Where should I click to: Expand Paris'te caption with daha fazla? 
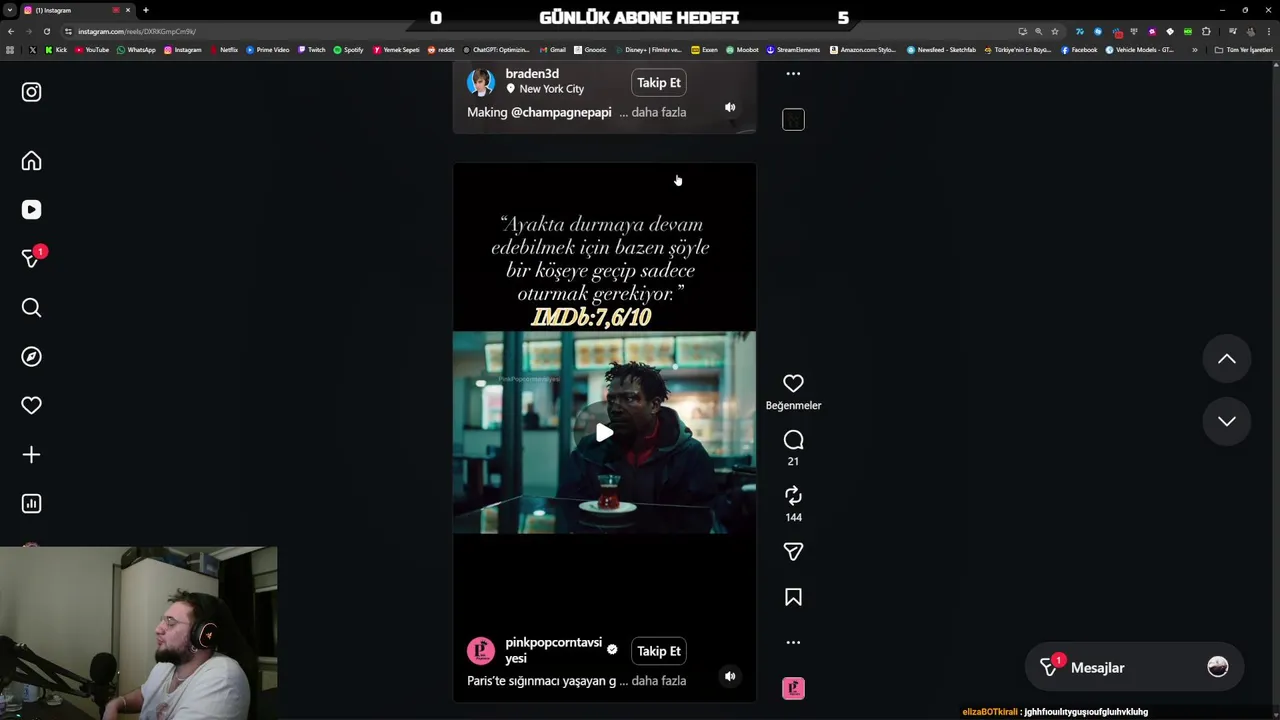coord(659,681)
